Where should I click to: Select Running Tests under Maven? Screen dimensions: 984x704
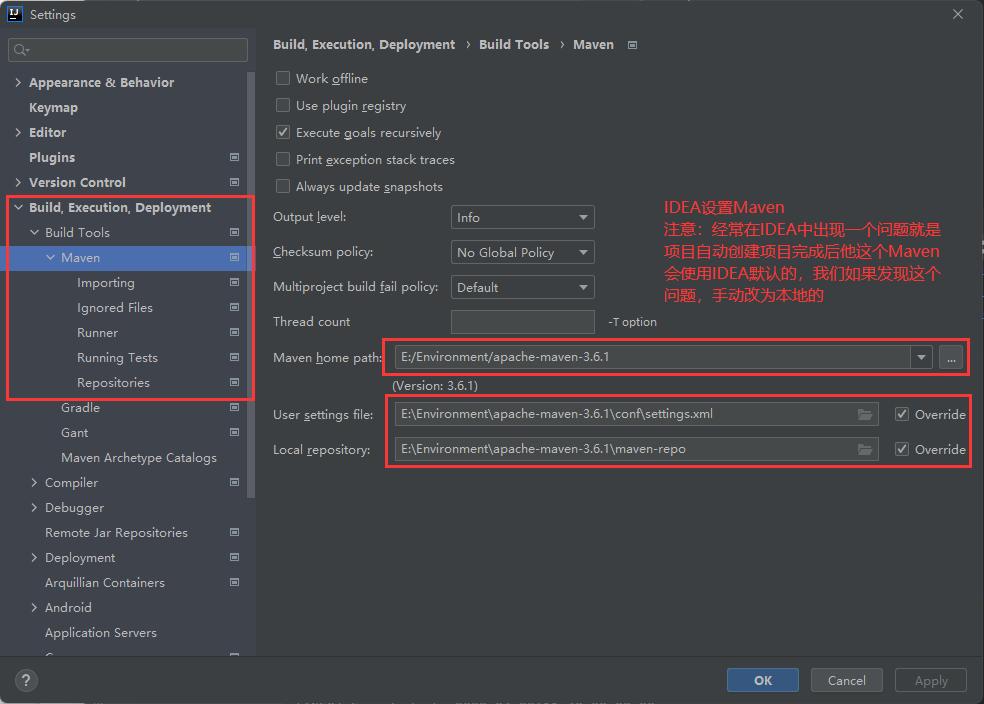117,358
